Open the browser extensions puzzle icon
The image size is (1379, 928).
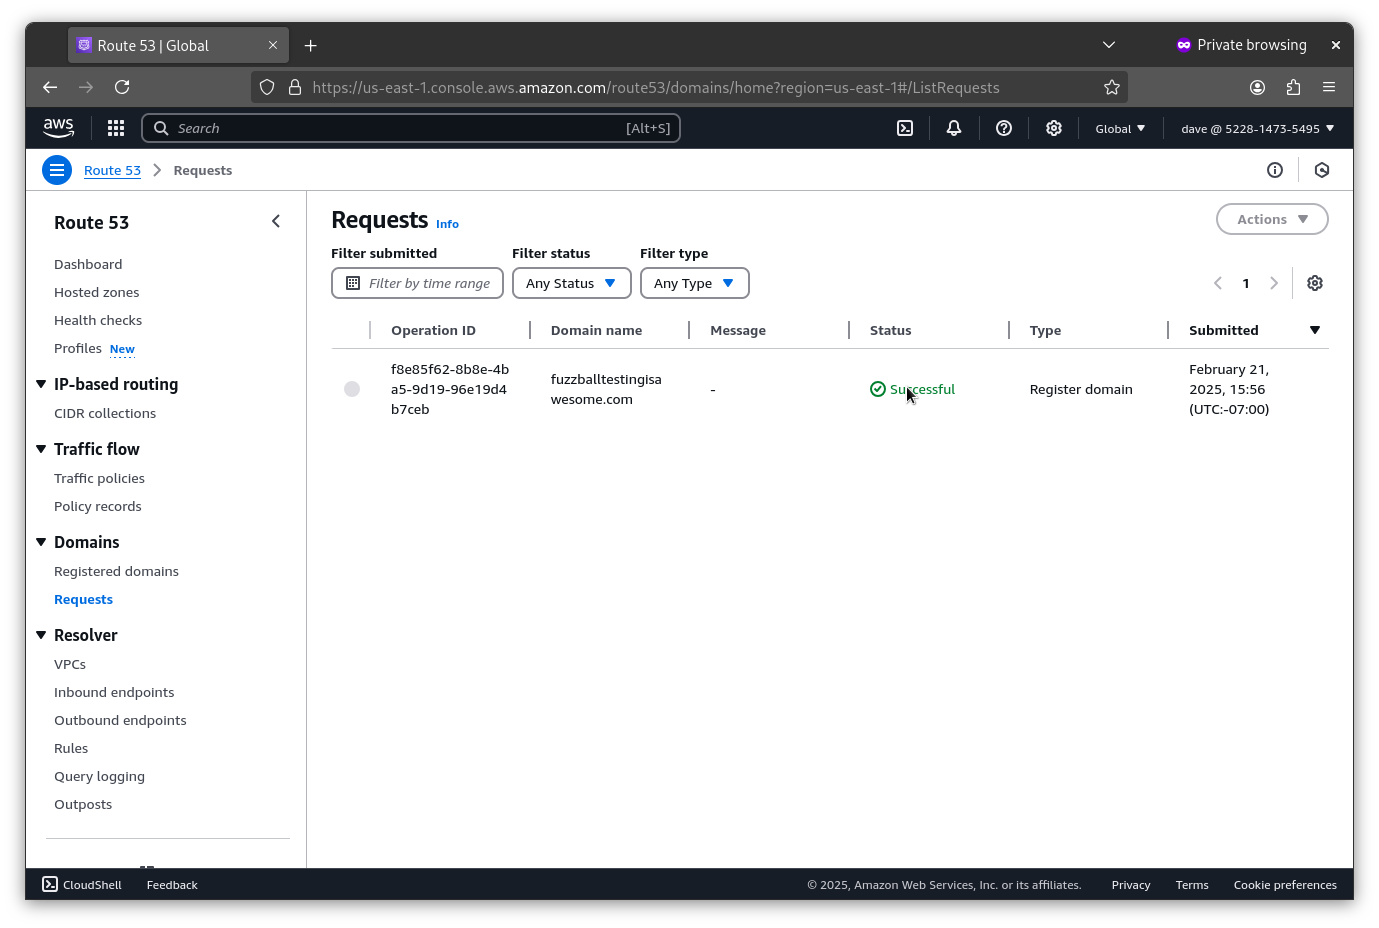(1293, 87)
